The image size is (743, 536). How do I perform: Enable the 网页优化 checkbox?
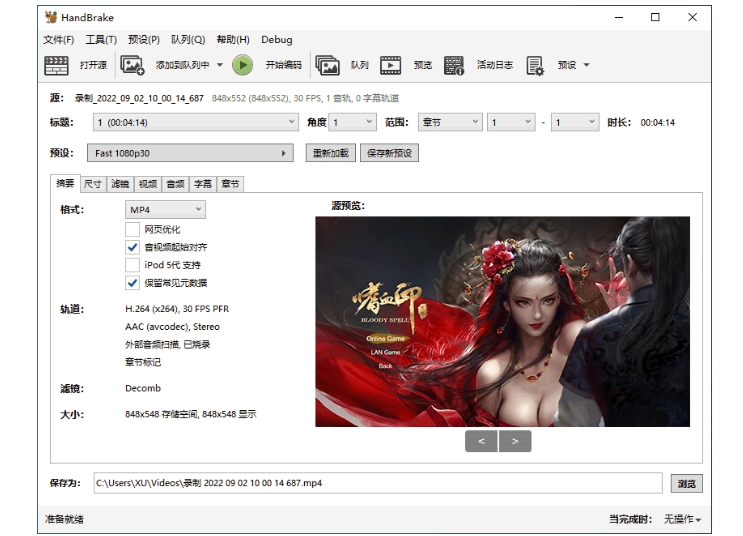[132, 229]
